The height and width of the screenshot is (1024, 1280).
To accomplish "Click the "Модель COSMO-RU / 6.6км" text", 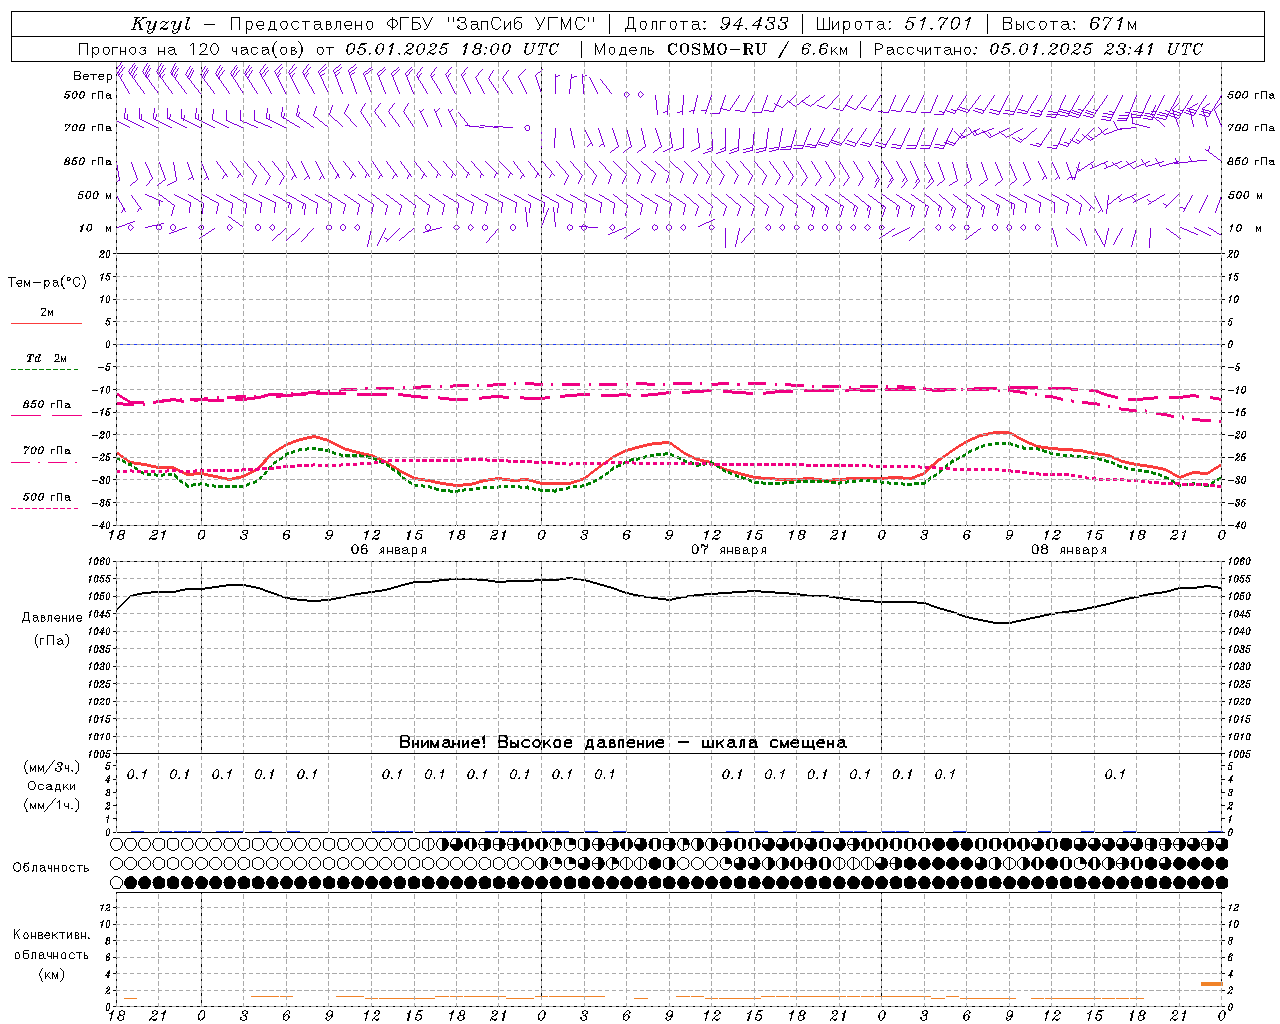I will (721, 49).
